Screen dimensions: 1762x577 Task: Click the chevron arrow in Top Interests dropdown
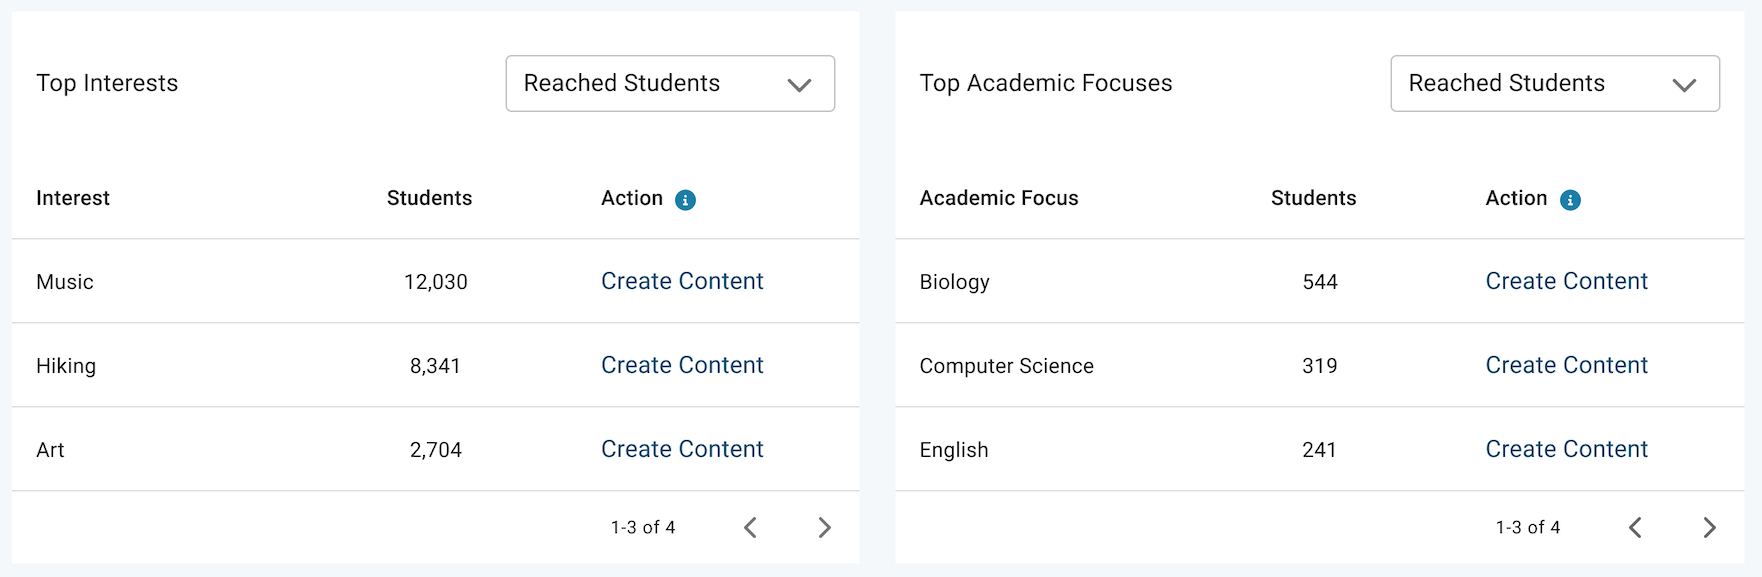[799, 85]
